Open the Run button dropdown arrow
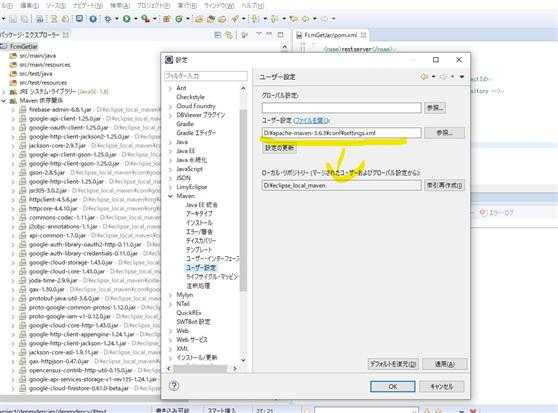 [x=135, y=19]
